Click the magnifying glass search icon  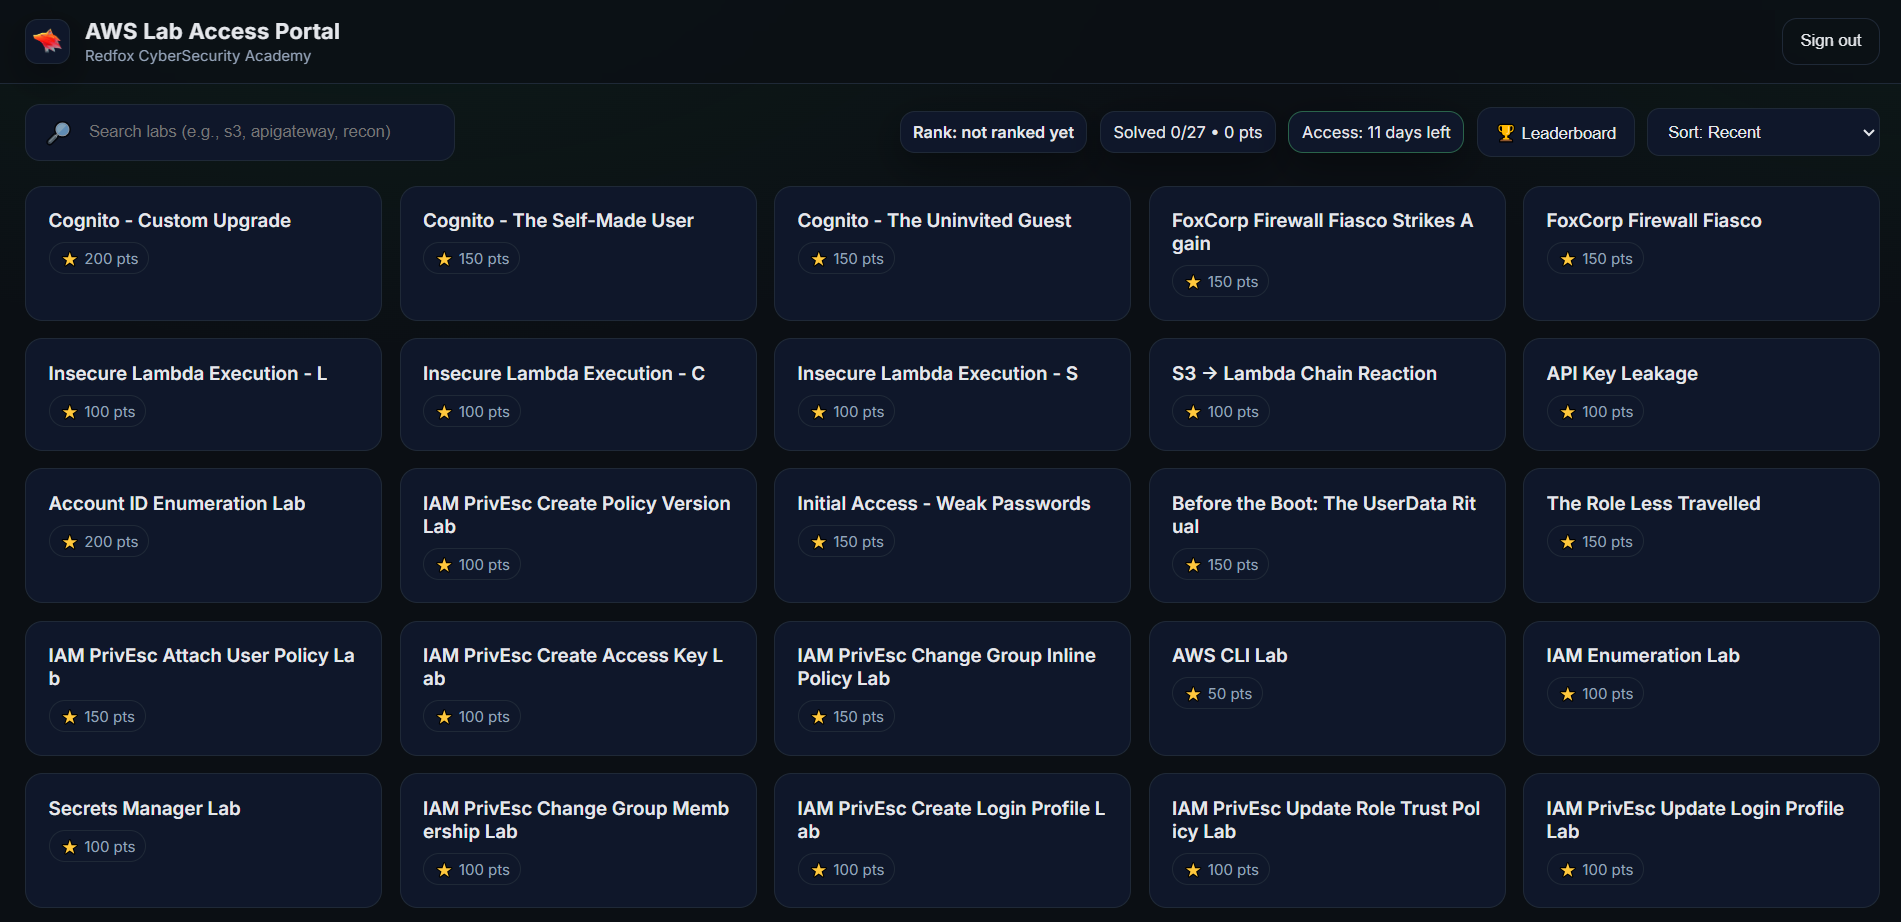coord(59,131)
